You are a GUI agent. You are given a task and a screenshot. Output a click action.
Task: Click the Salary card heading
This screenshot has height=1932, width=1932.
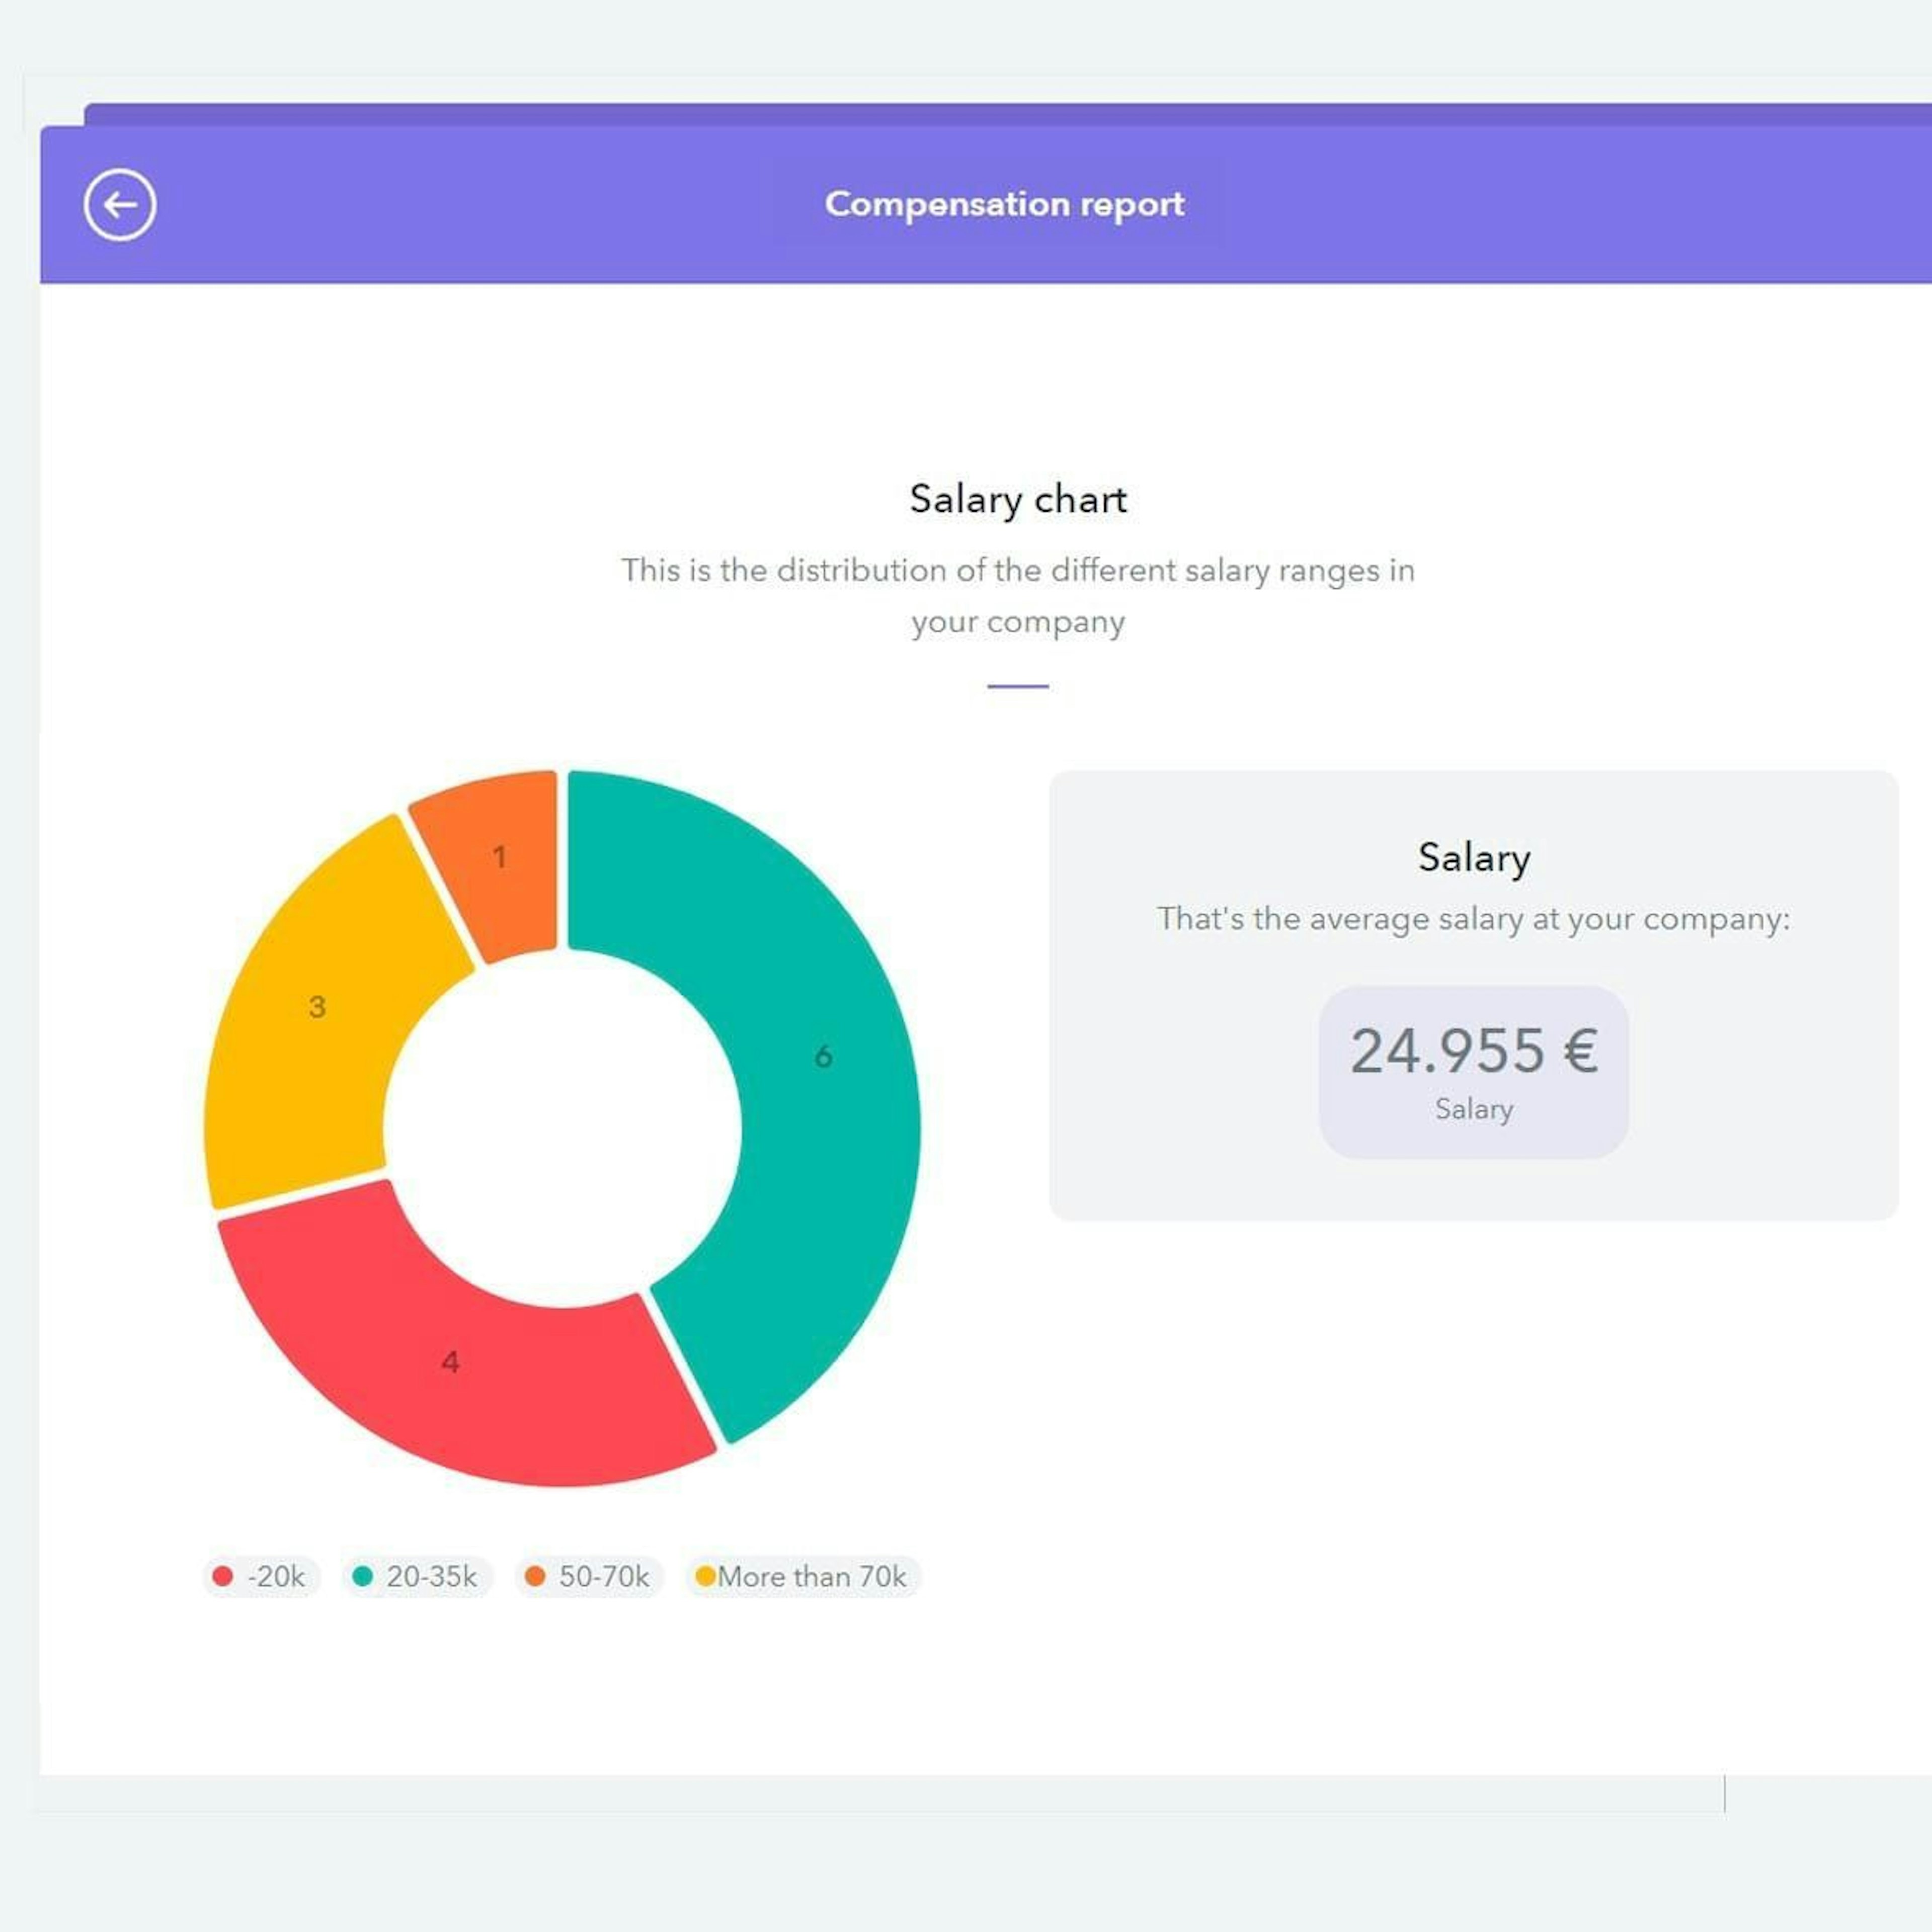1473,857
